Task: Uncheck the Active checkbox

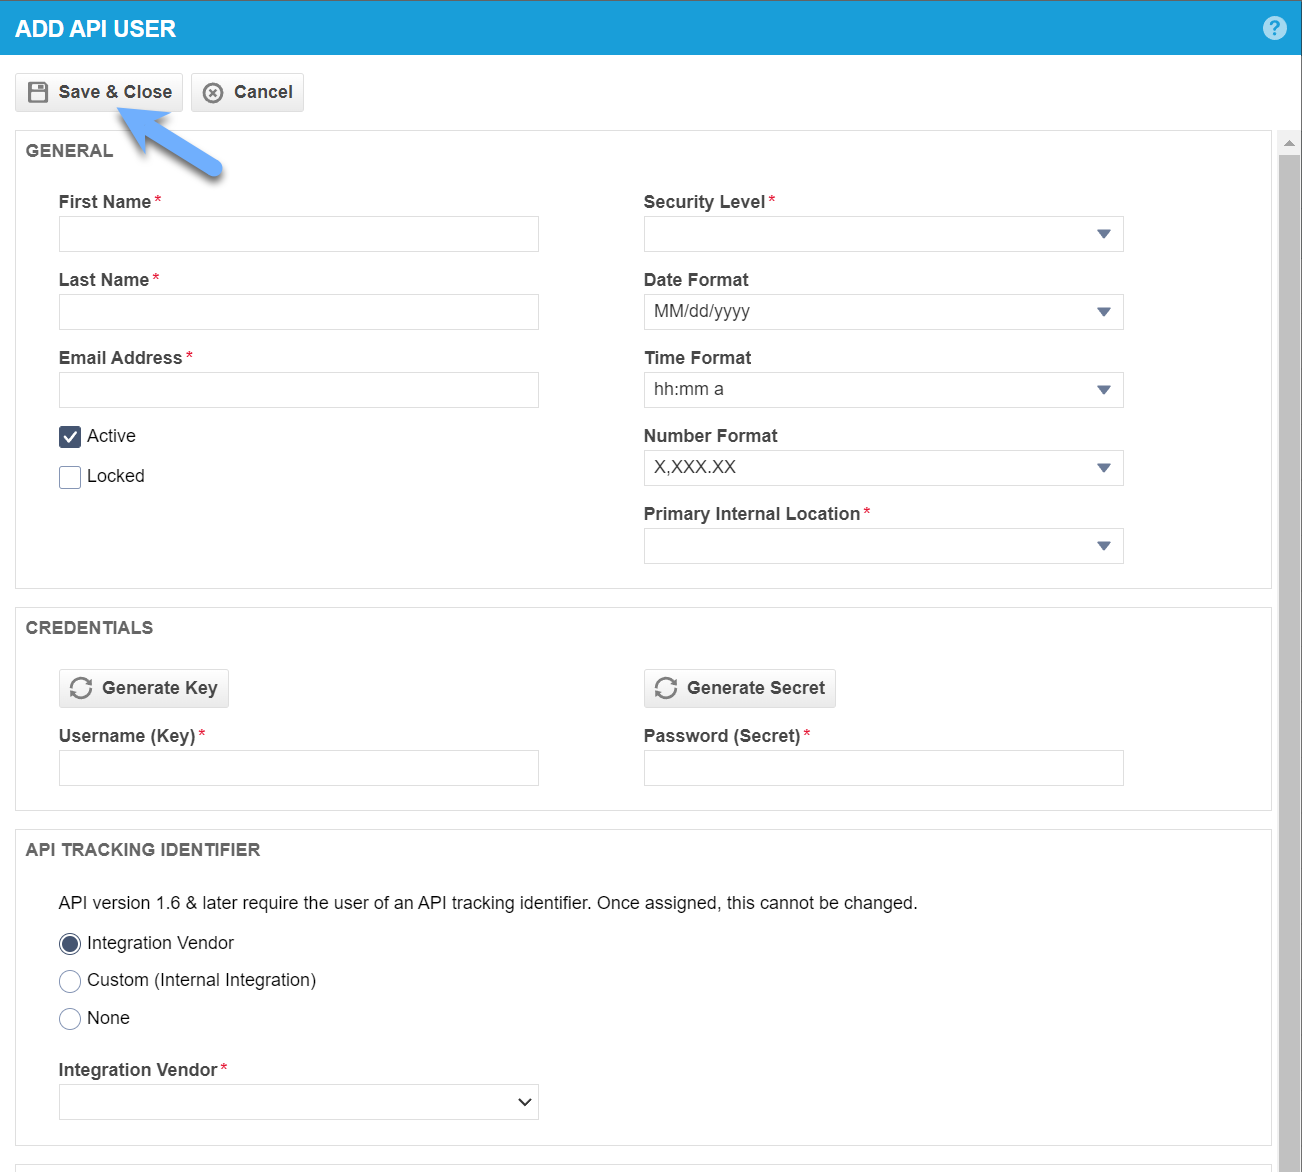Action: click(69, 436)
